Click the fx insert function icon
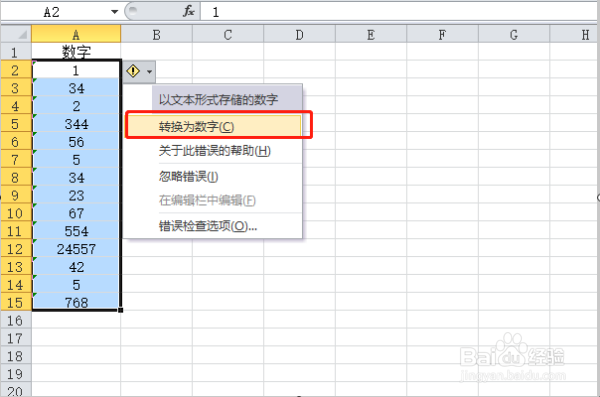The image size is (600, 397). click(x=189, y=11)
